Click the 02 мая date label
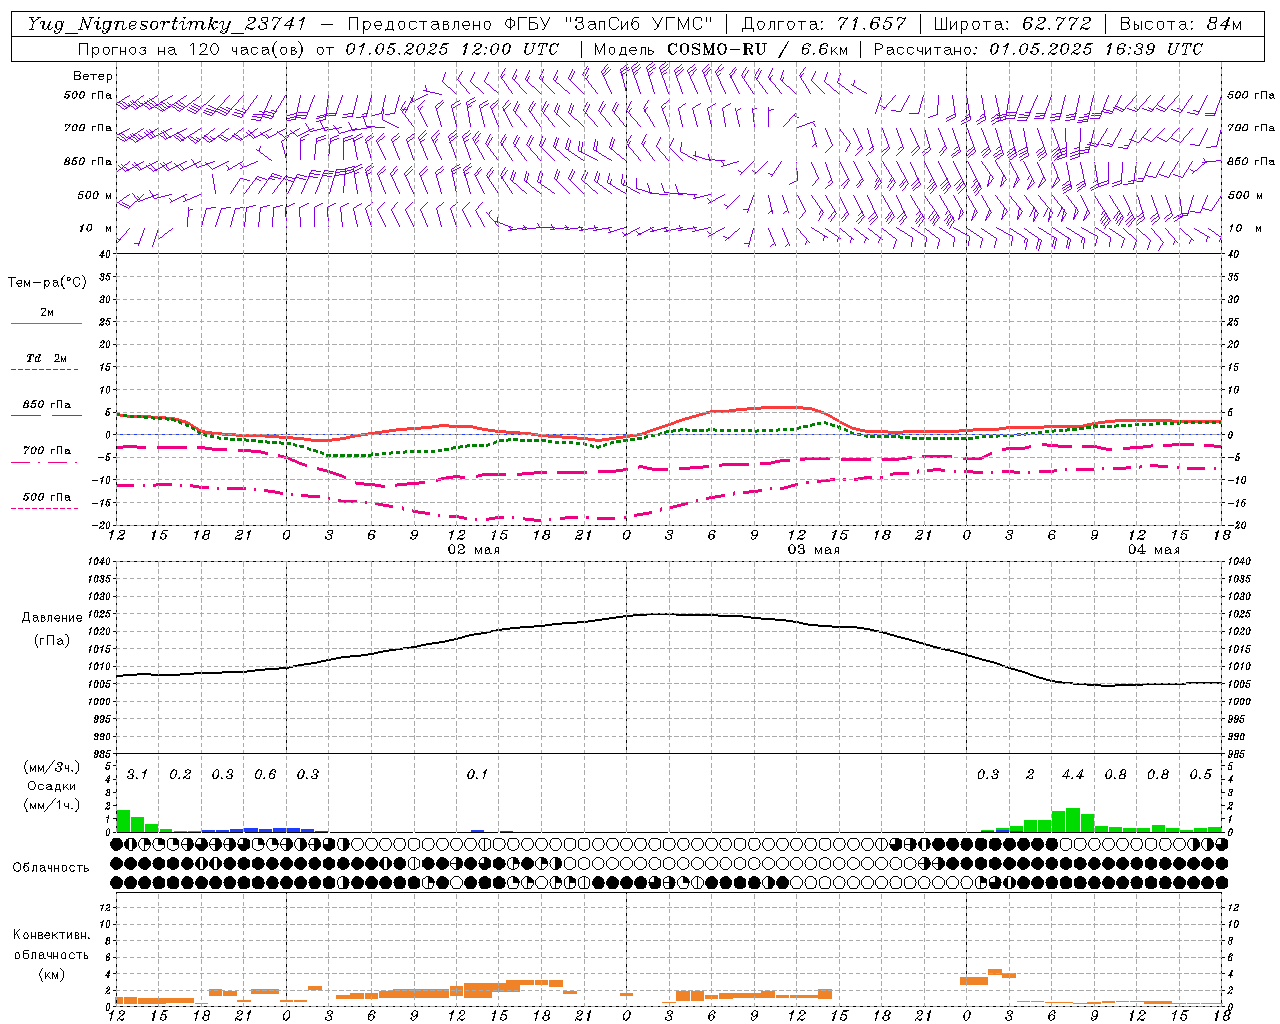1280x1024 pixels. [x=474, y=550]
